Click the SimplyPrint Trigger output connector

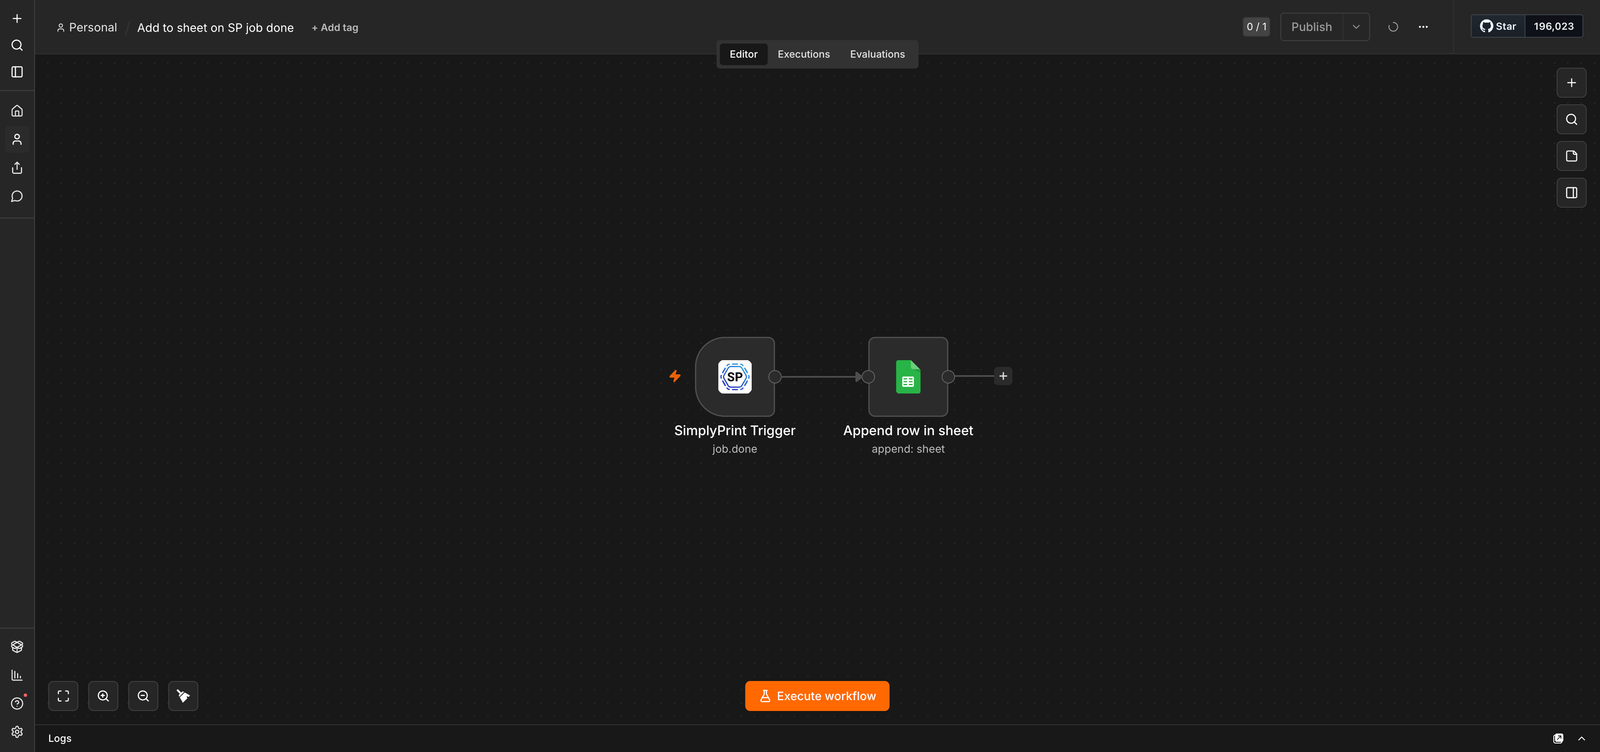click(775, 377)
